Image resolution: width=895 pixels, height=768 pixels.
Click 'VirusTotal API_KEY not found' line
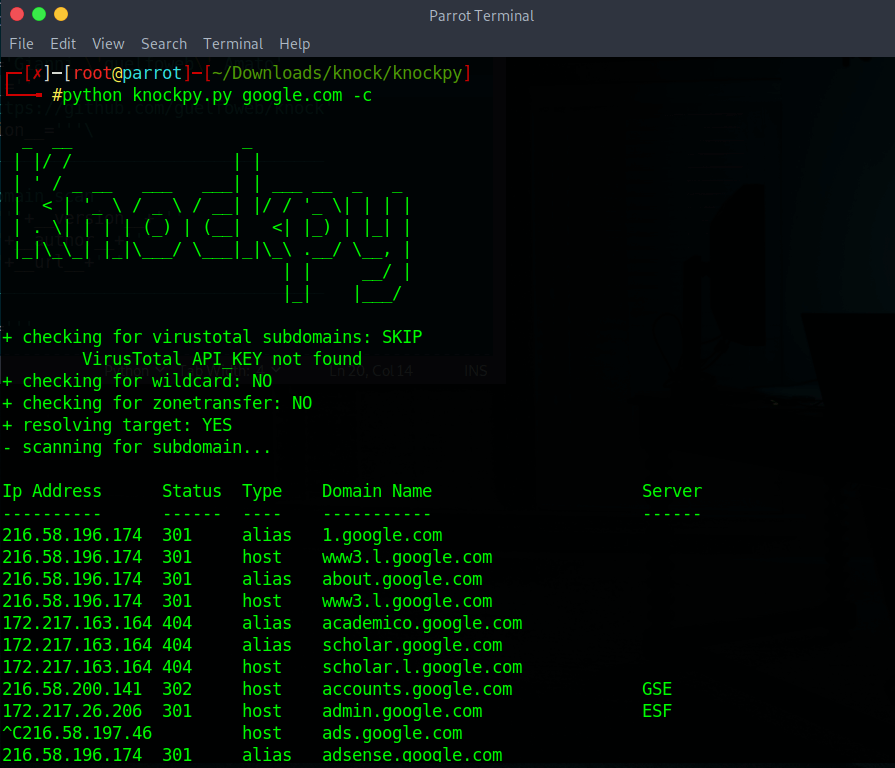222,359
